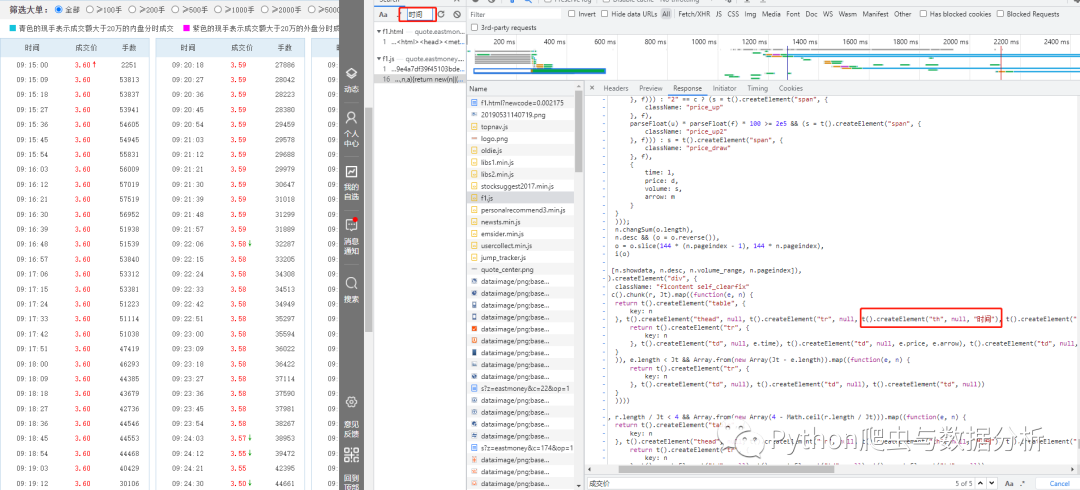
Task: Click the file icon beside topnav.js
Action: click(x=474, y=127)
